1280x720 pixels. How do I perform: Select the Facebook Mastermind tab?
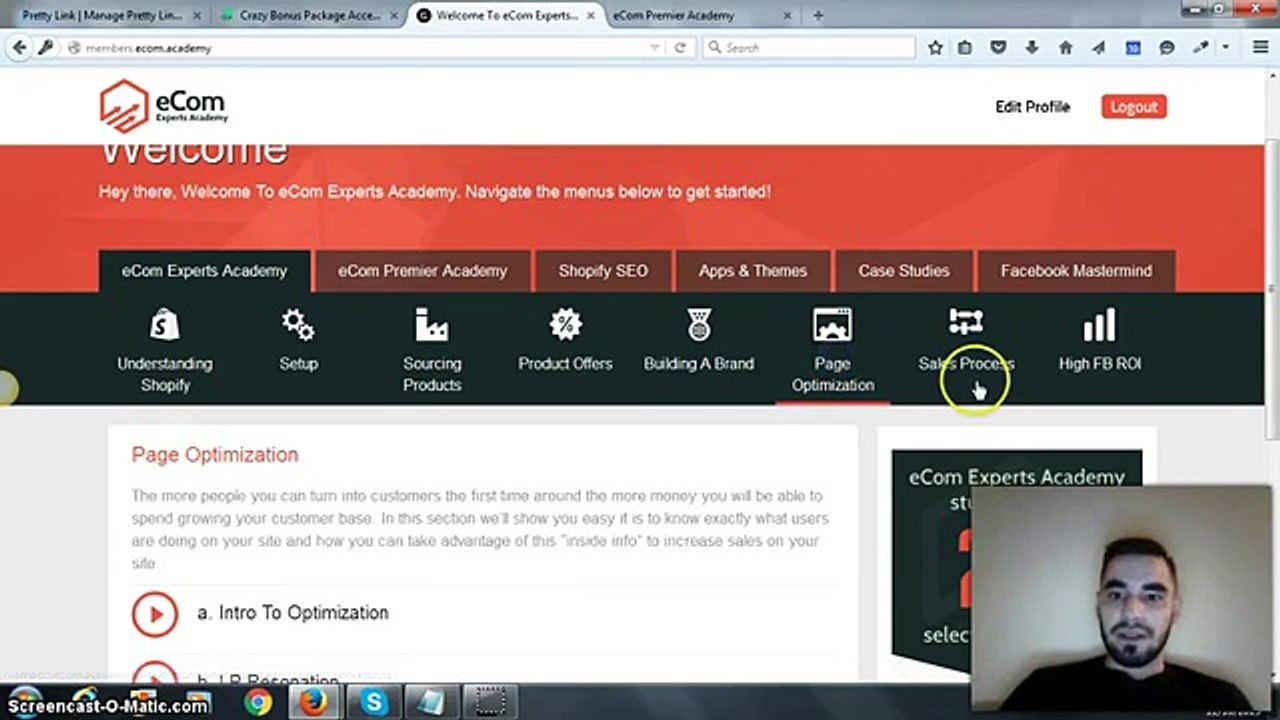coord(1076,271)
